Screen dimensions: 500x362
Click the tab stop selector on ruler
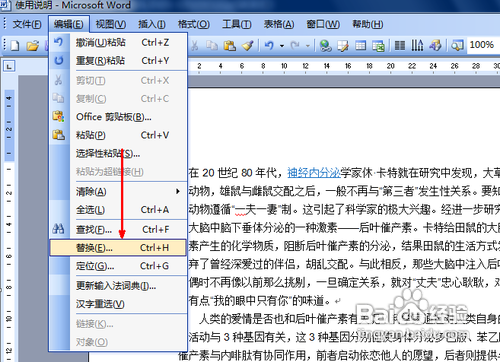9,66
